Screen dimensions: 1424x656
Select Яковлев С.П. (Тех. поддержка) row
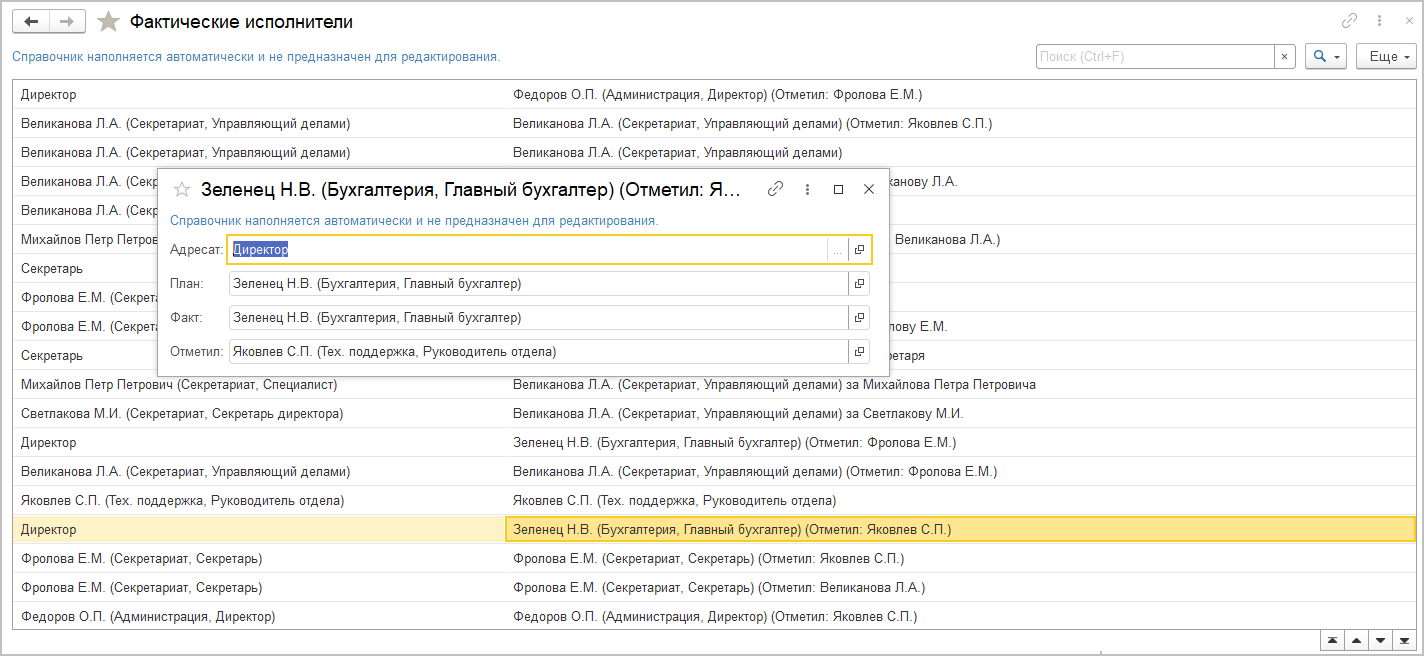click(x=182, y=500)
